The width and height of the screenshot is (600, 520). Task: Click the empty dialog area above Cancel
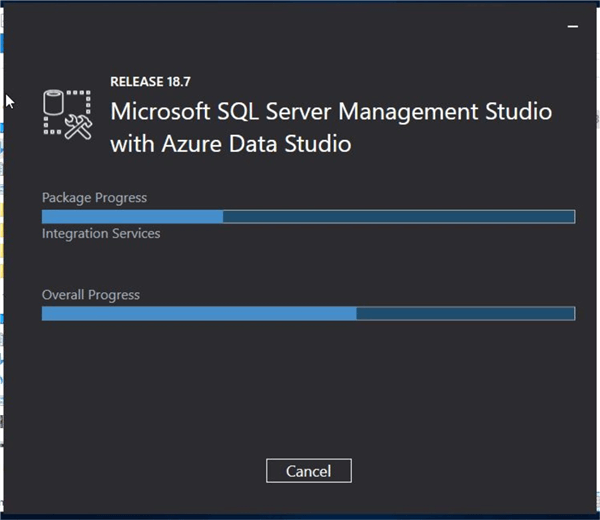308,400
